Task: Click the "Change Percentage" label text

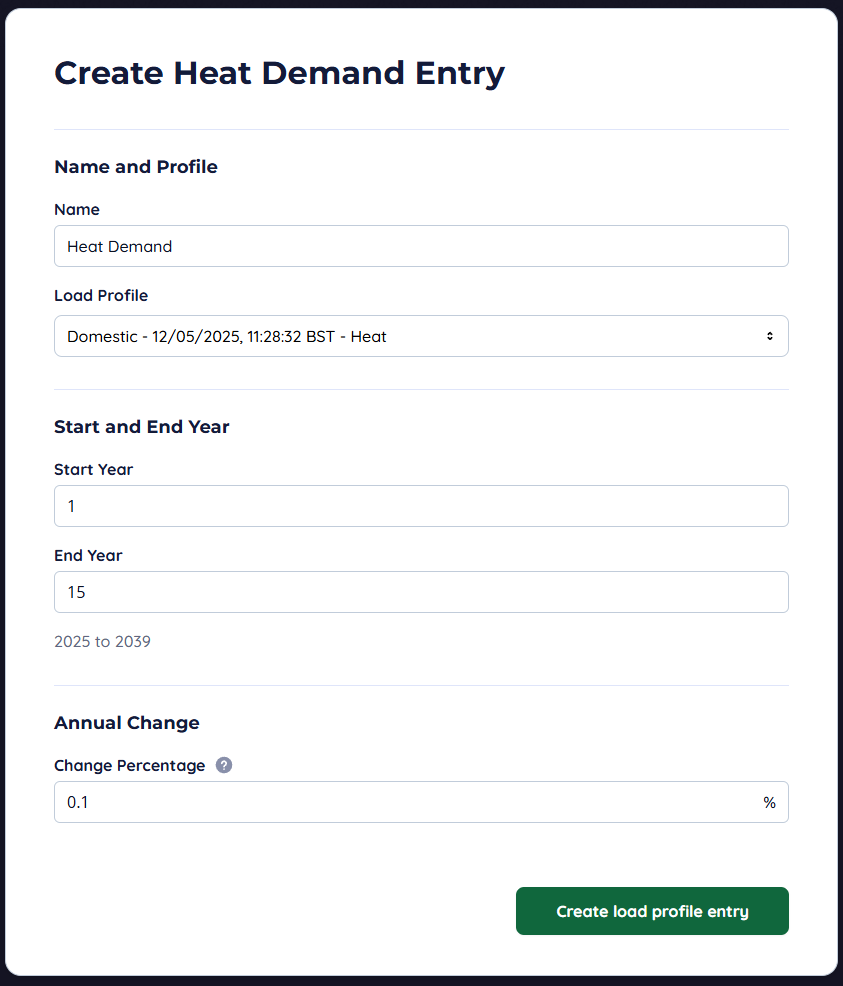Action: point(129,765)
